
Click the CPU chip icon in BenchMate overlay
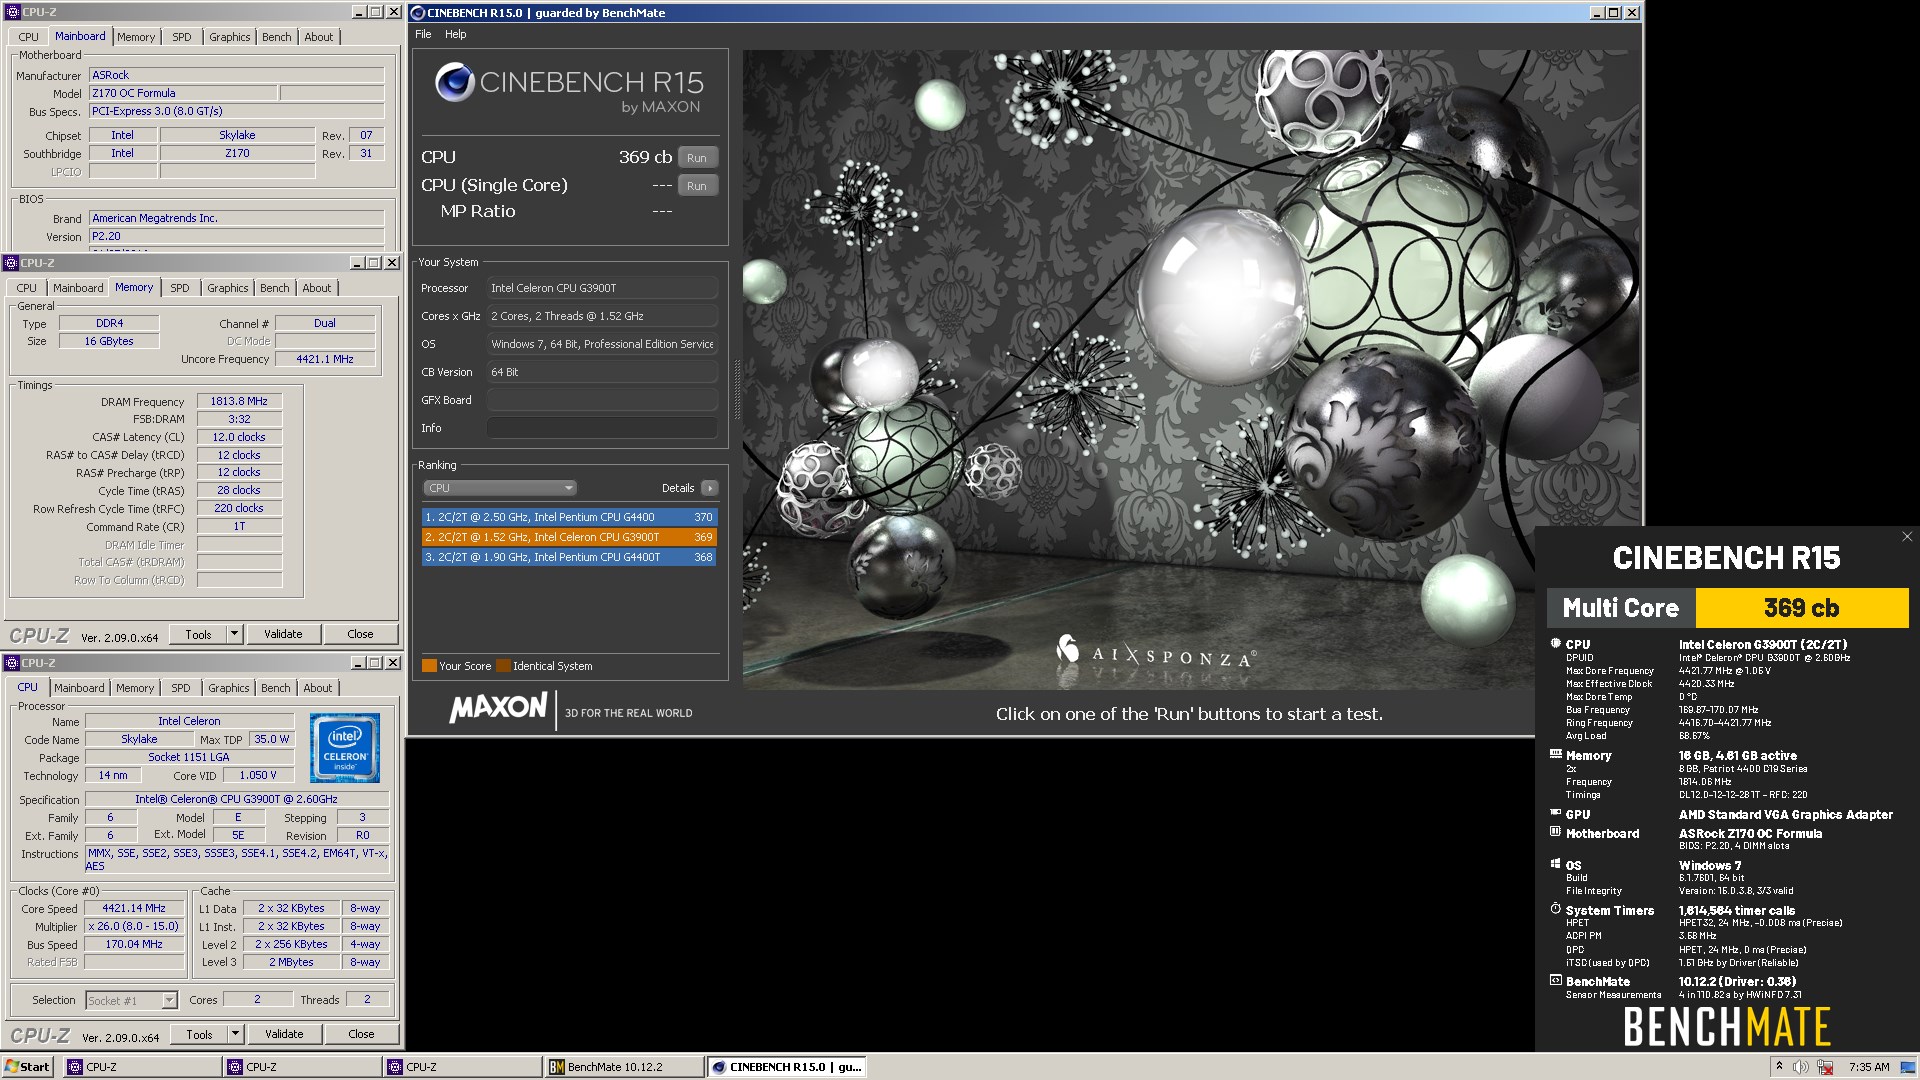tap(1556, 644)
